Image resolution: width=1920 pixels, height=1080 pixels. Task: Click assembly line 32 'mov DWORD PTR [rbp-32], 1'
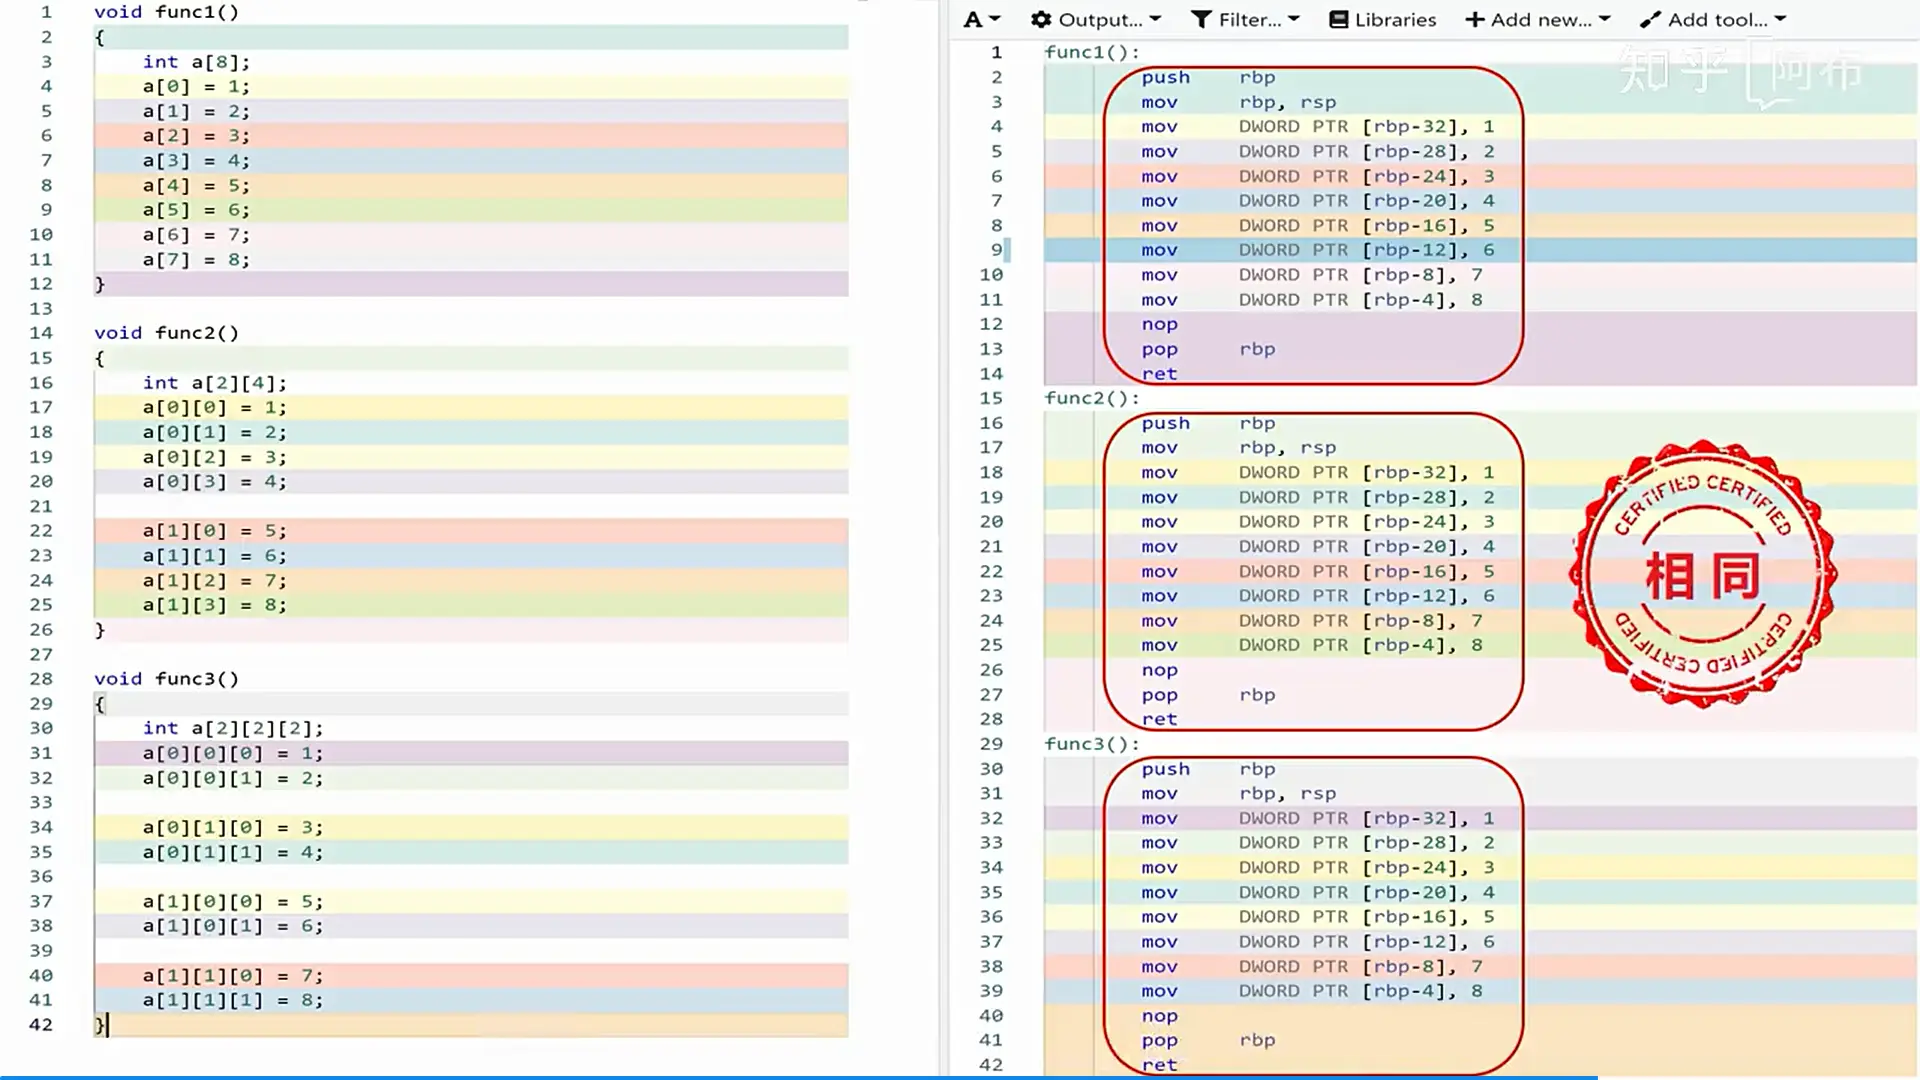coord(1318,818)
